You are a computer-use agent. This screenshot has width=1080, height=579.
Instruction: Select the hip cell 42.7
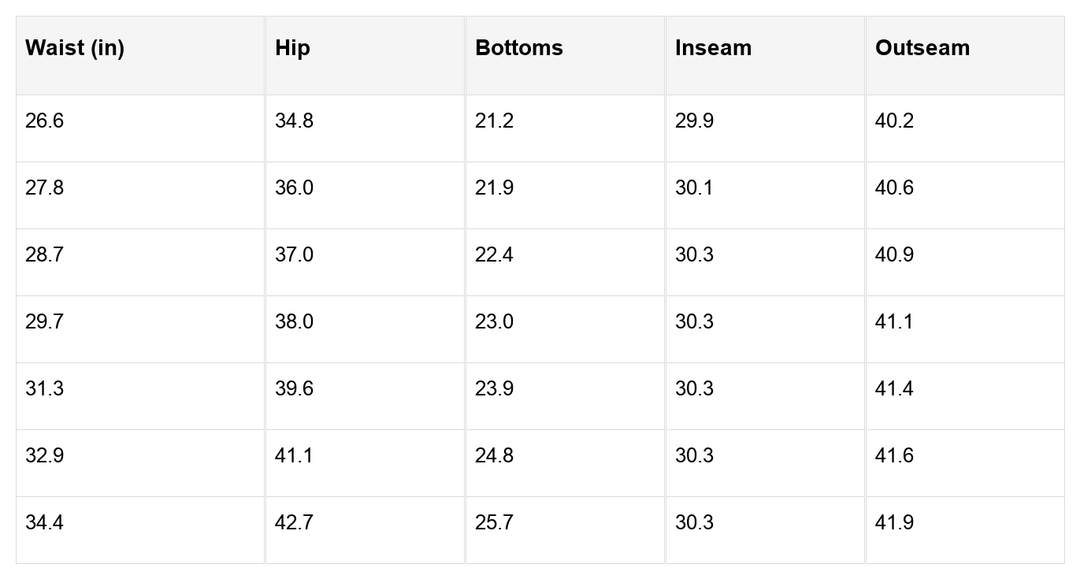(294, 523)
